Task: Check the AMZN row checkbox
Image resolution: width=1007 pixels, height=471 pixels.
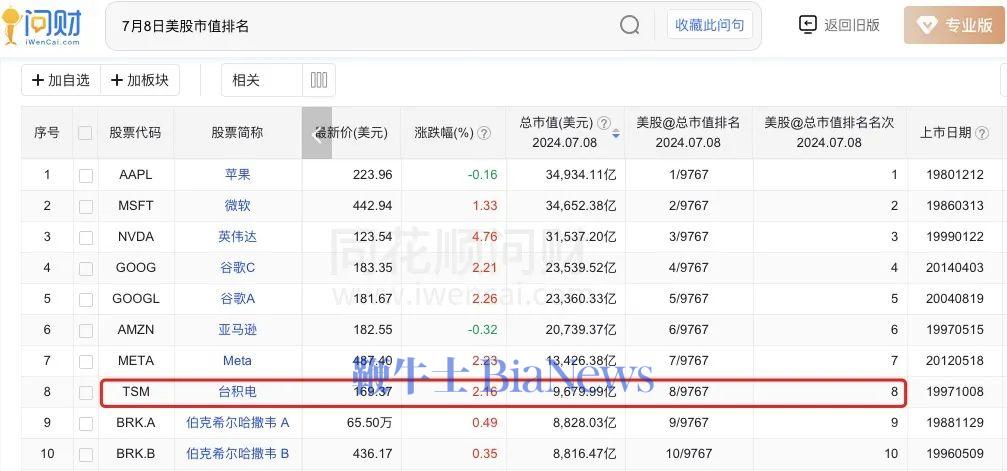Action: coord(85,330)
